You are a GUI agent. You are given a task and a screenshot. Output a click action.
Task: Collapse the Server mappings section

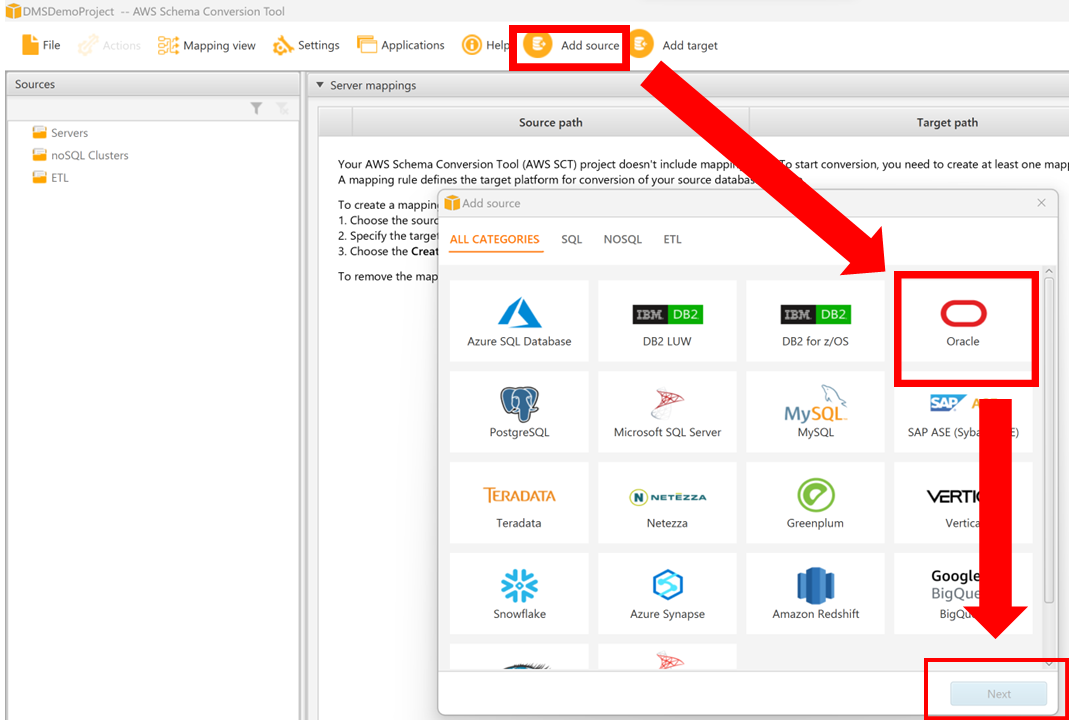tap(320, 85)
